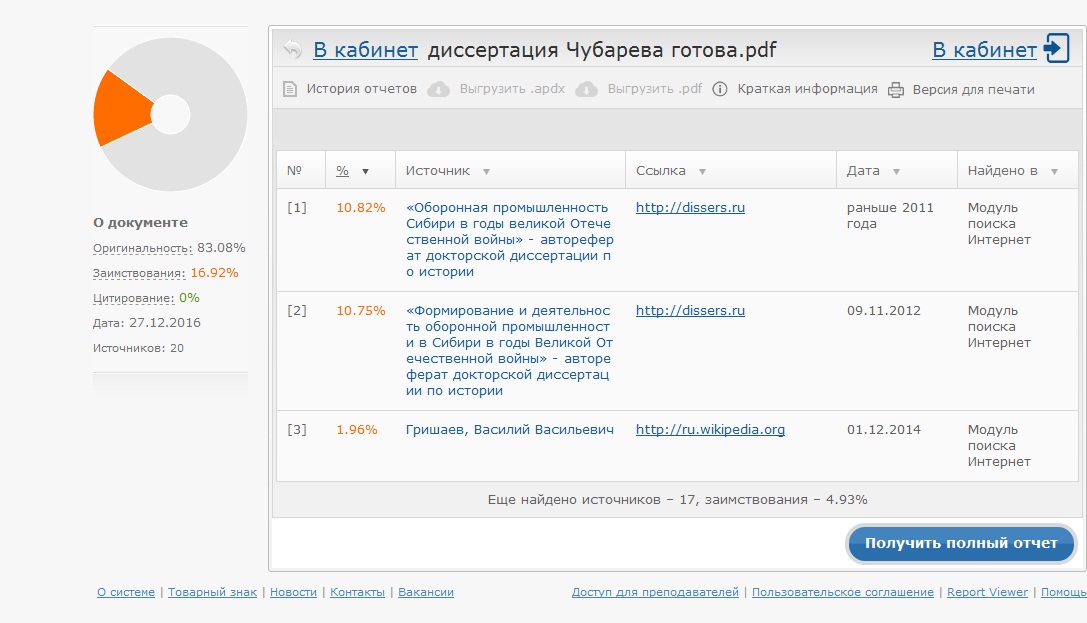Click the История отчетов document icon
1087x623 pixels.
pyautogui.click(x=290, y=89)
